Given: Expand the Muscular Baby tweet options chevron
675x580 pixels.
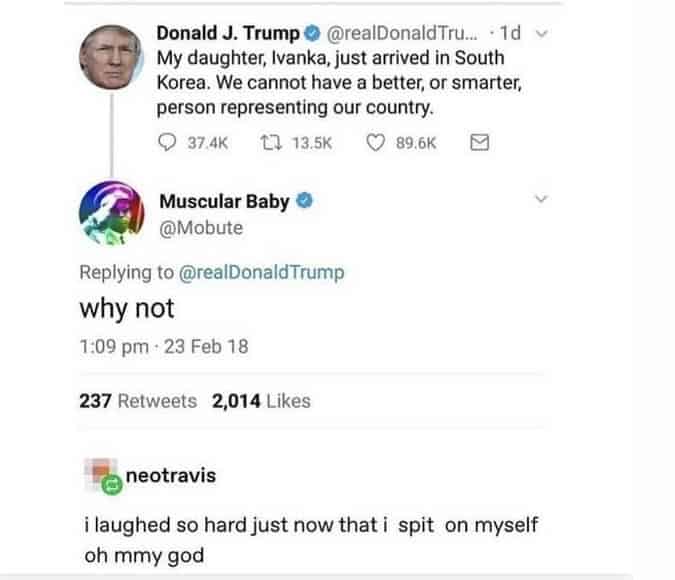Looking at the screenshot, I should tap(542, 200).
